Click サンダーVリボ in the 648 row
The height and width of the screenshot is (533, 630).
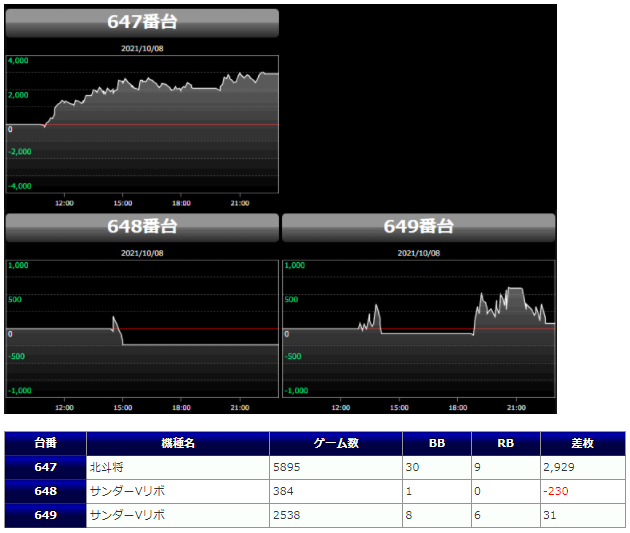127,491
